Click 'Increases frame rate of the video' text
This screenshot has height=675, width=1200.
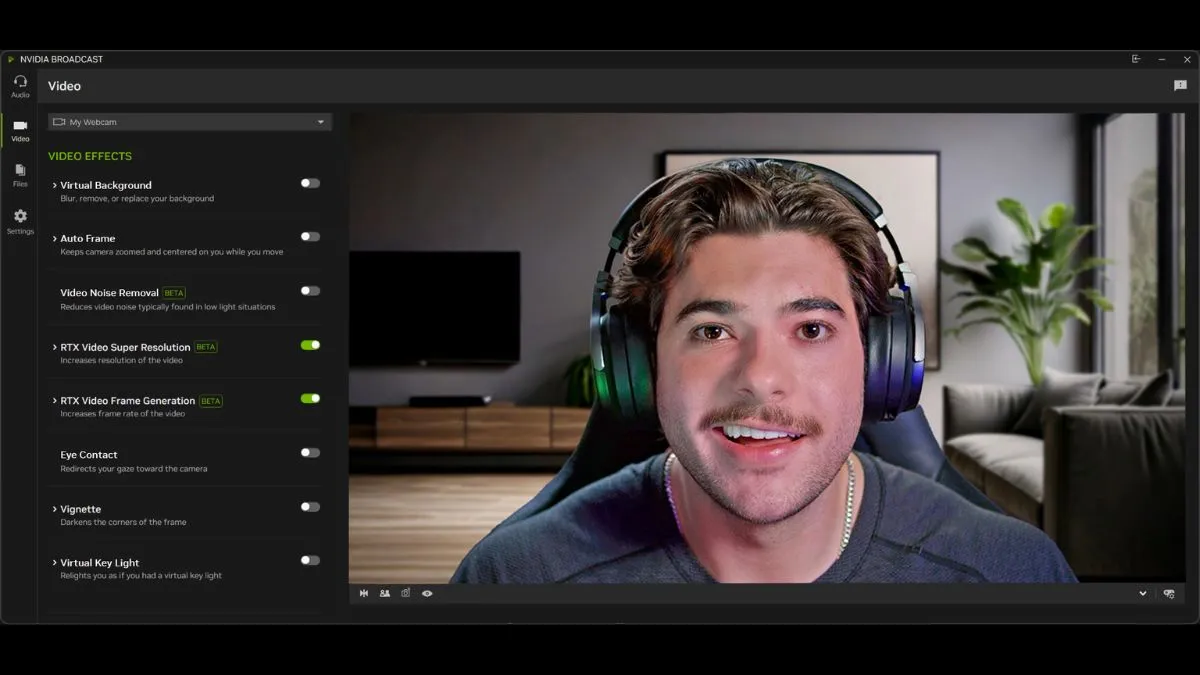pos(124,414)
